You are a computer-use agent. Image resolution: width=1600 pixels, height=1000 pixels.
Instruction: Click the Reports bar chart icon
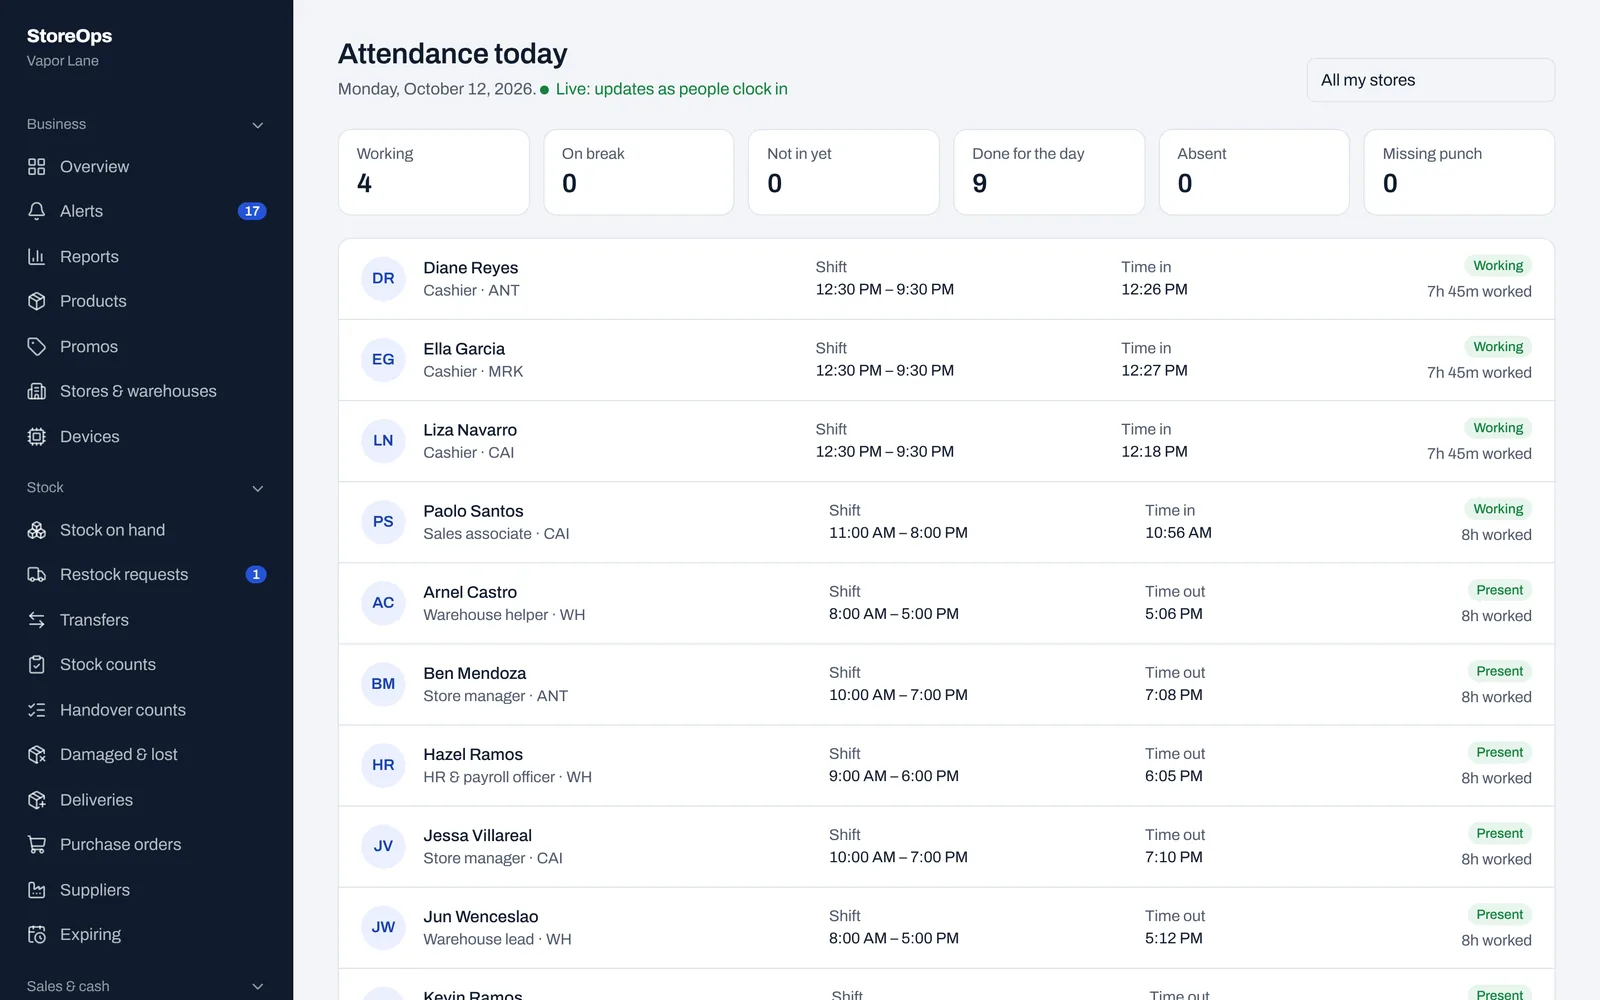point(37,257)
